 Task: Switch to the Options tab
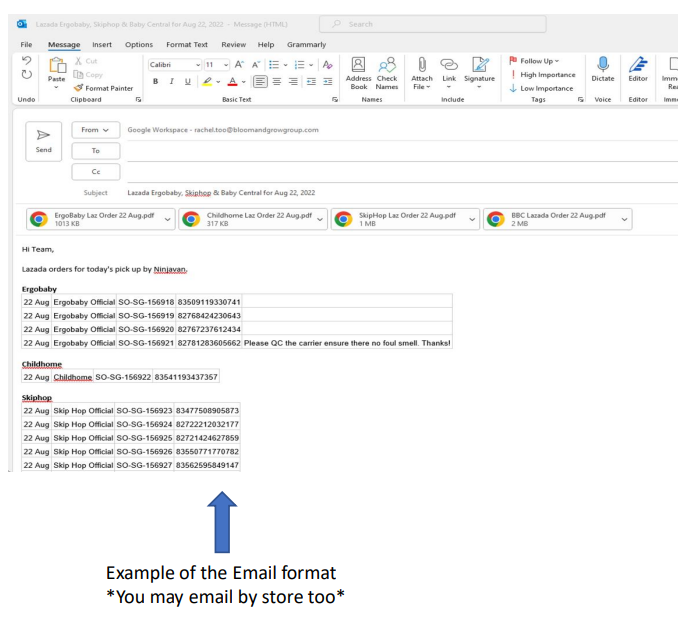click(139, 45)
